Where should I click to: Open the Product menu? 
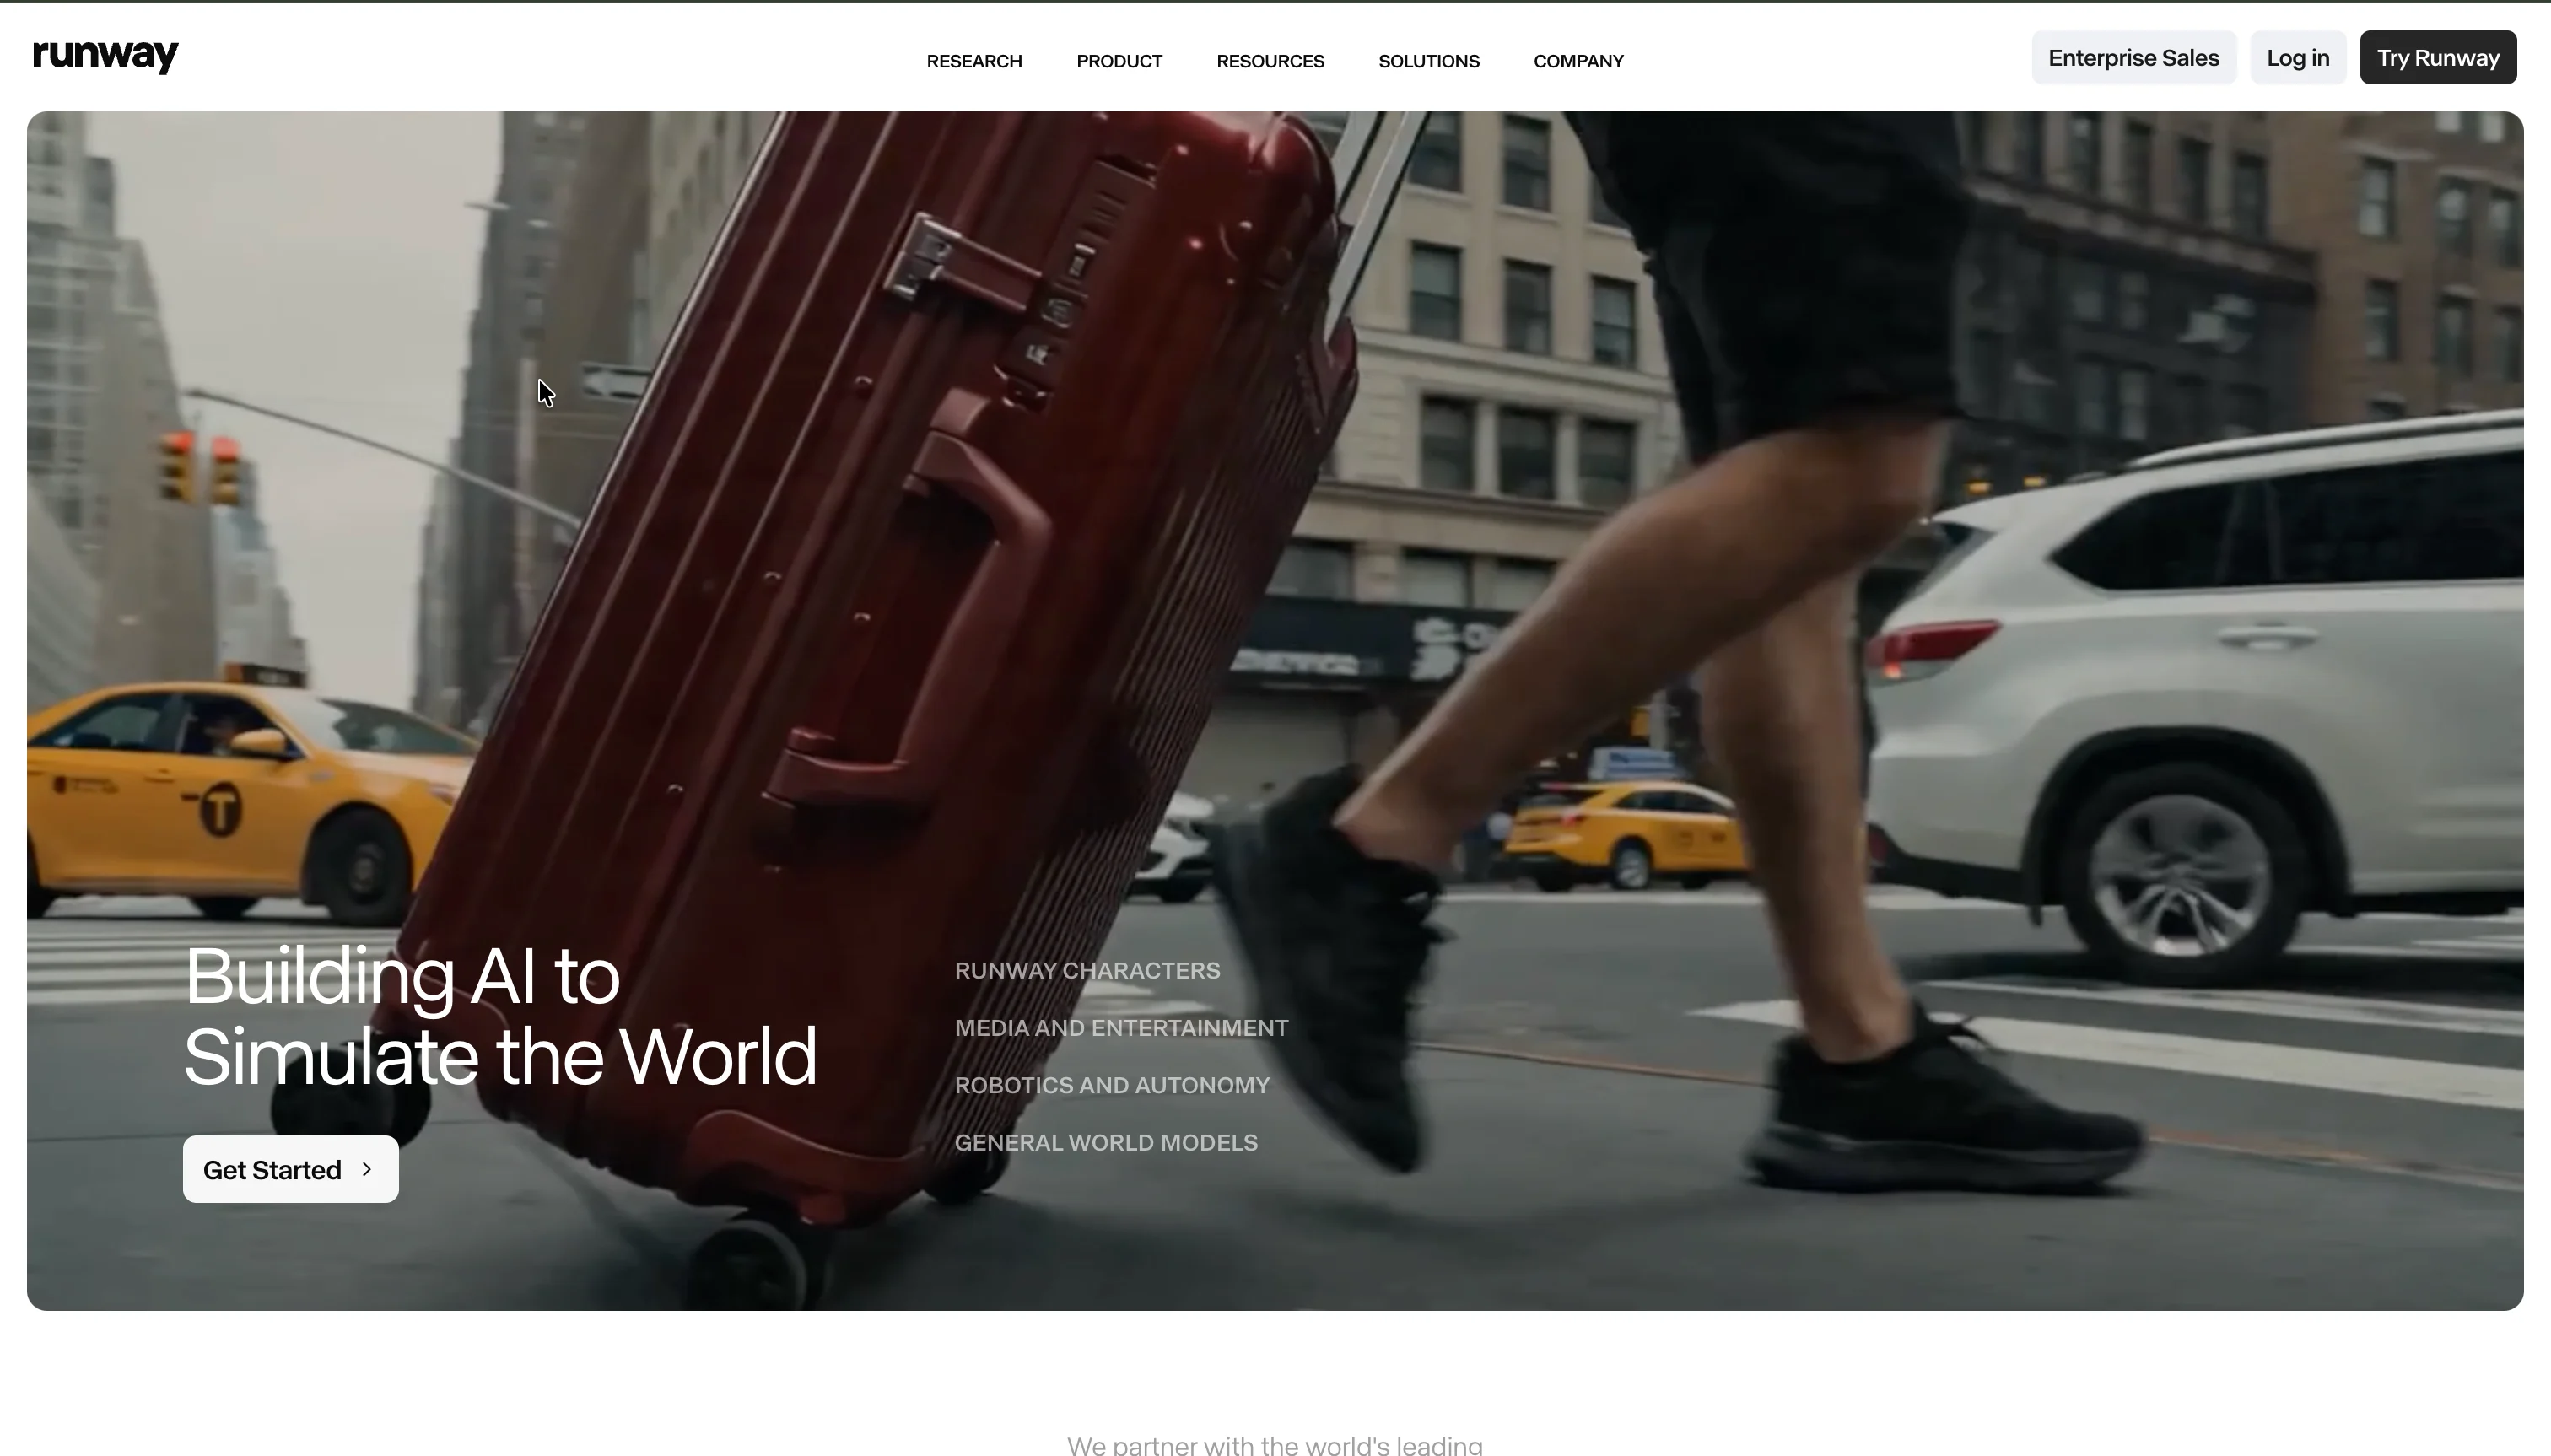(x=1118, y=61)
